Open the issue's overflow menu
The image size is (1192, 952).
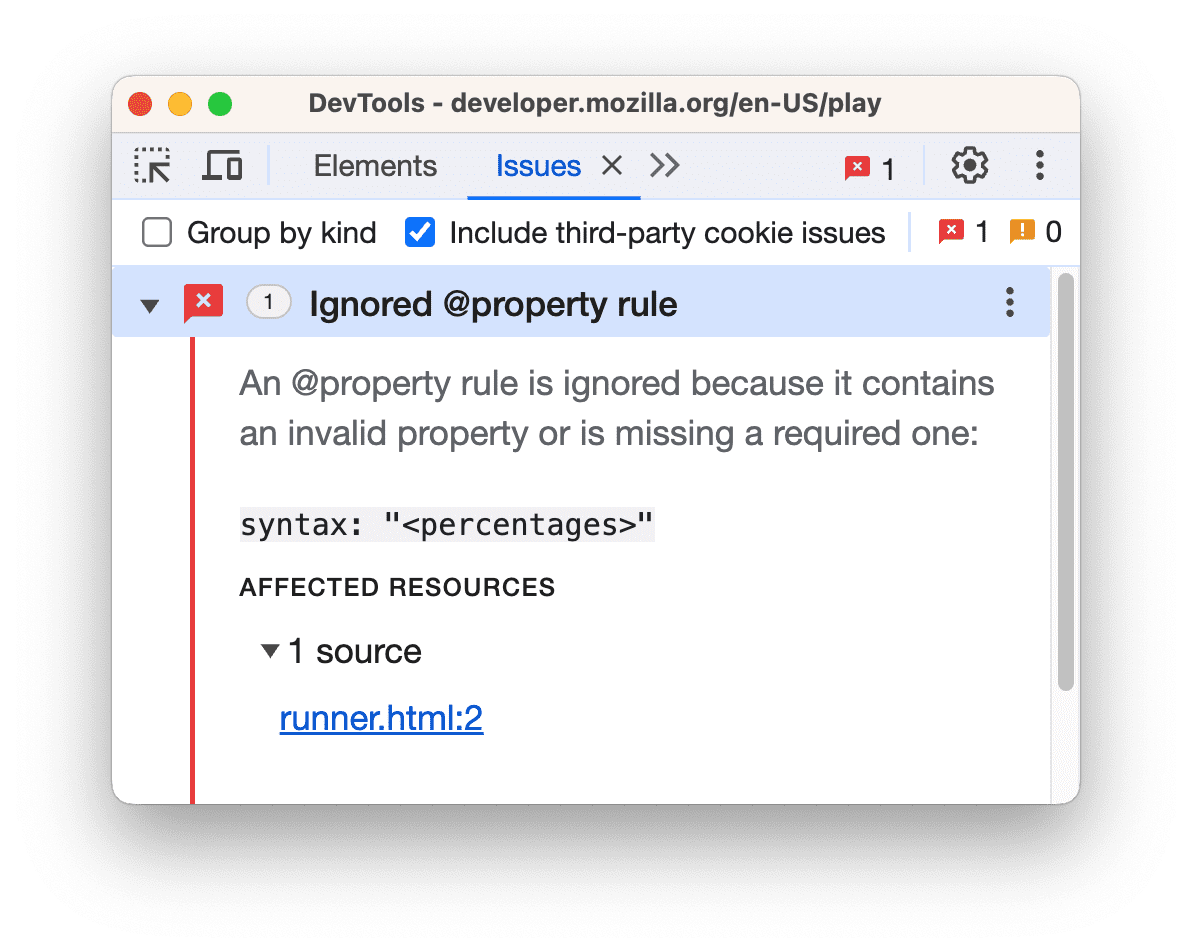(1010, 302)
